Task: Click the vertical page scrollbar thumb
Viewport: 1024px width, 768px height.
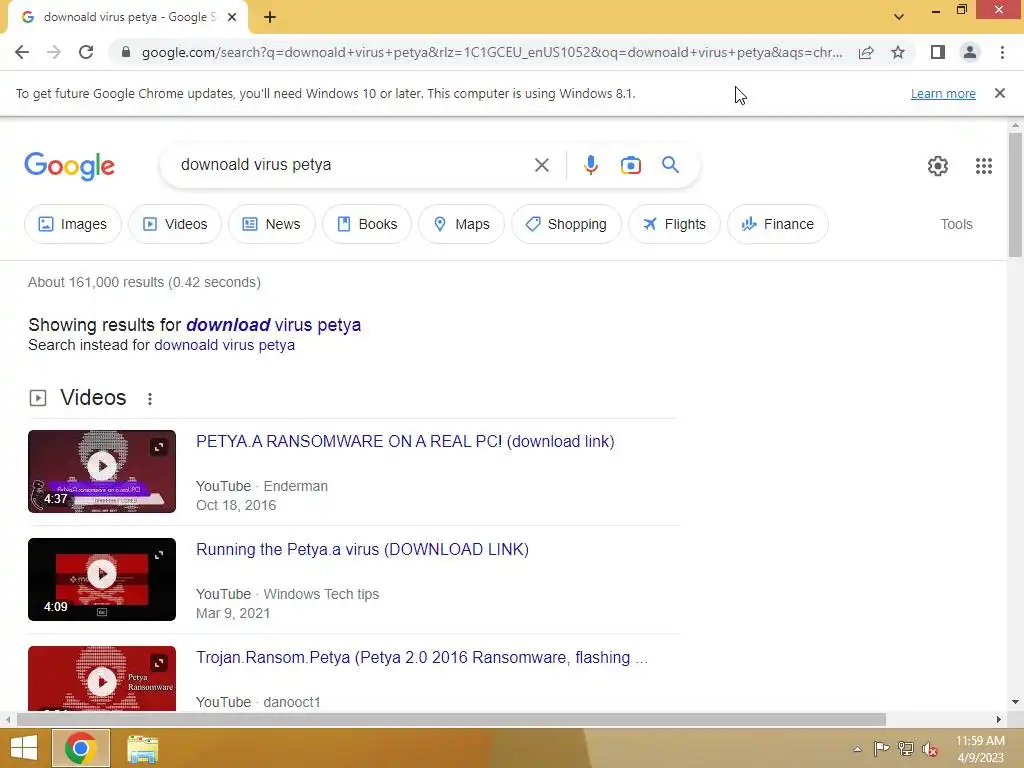Action: (1015, 195)
